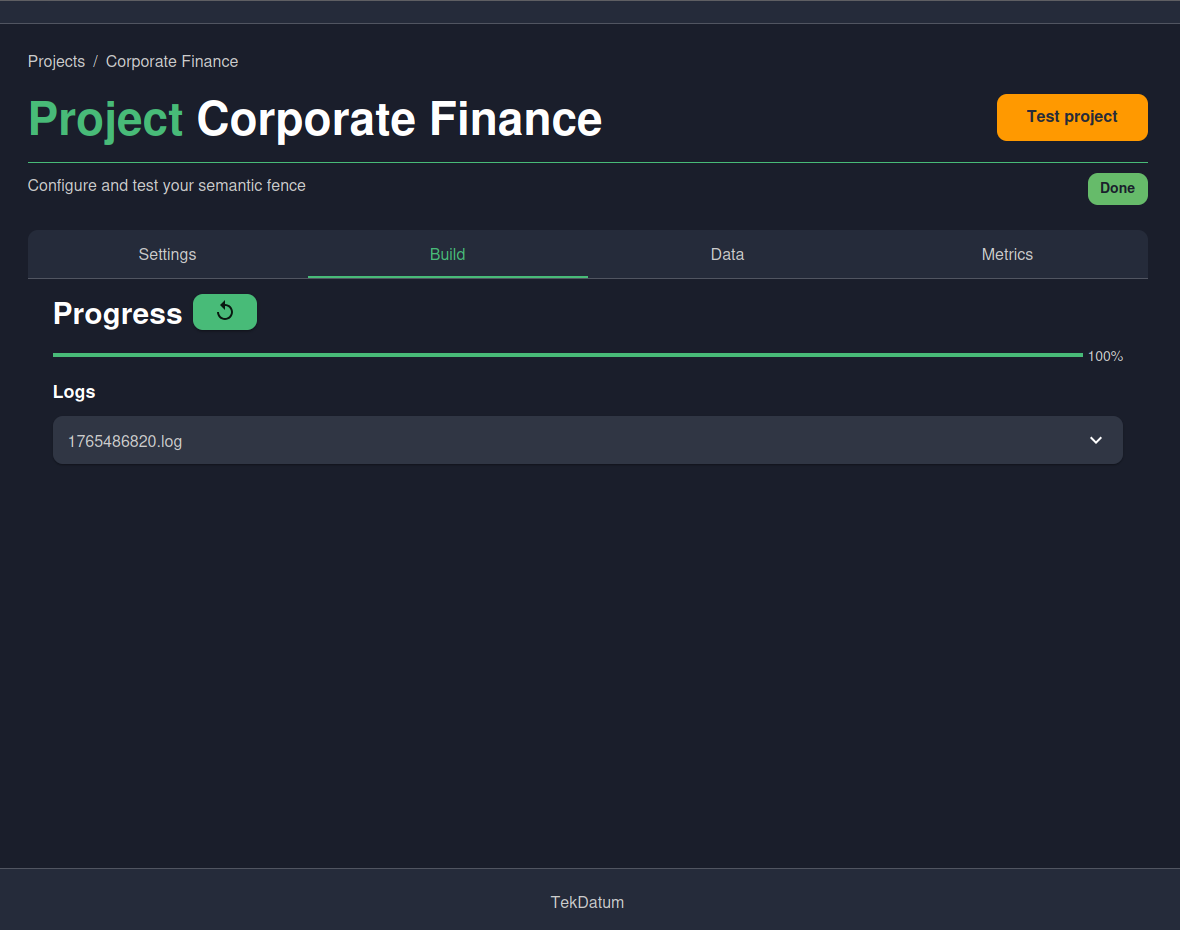Click the Logs section heading
Image resolution: width=1180 pixels, height=930 pixels.
click(74, 391)
